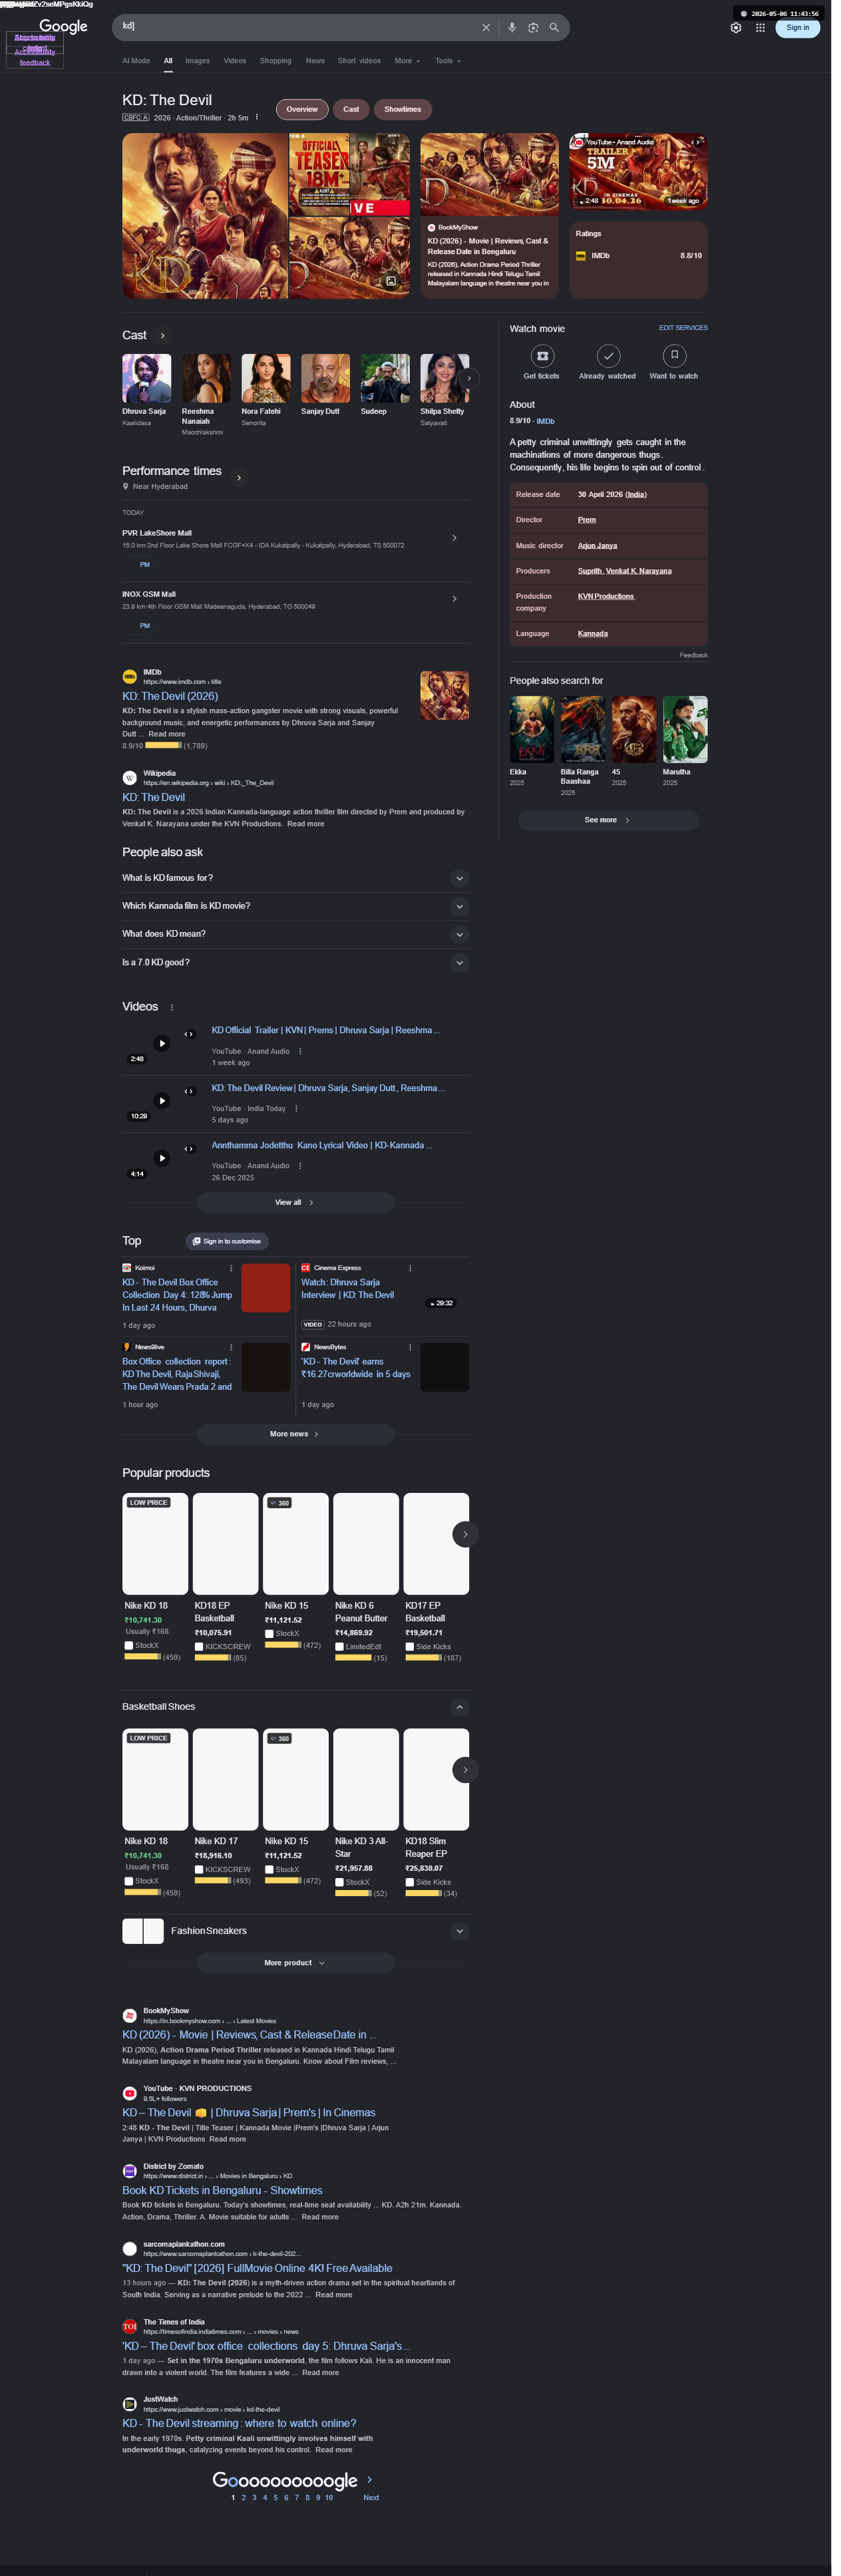
Task: Open PVR LakeShore Mall showtimes arrow
Action: coord(454,538)
